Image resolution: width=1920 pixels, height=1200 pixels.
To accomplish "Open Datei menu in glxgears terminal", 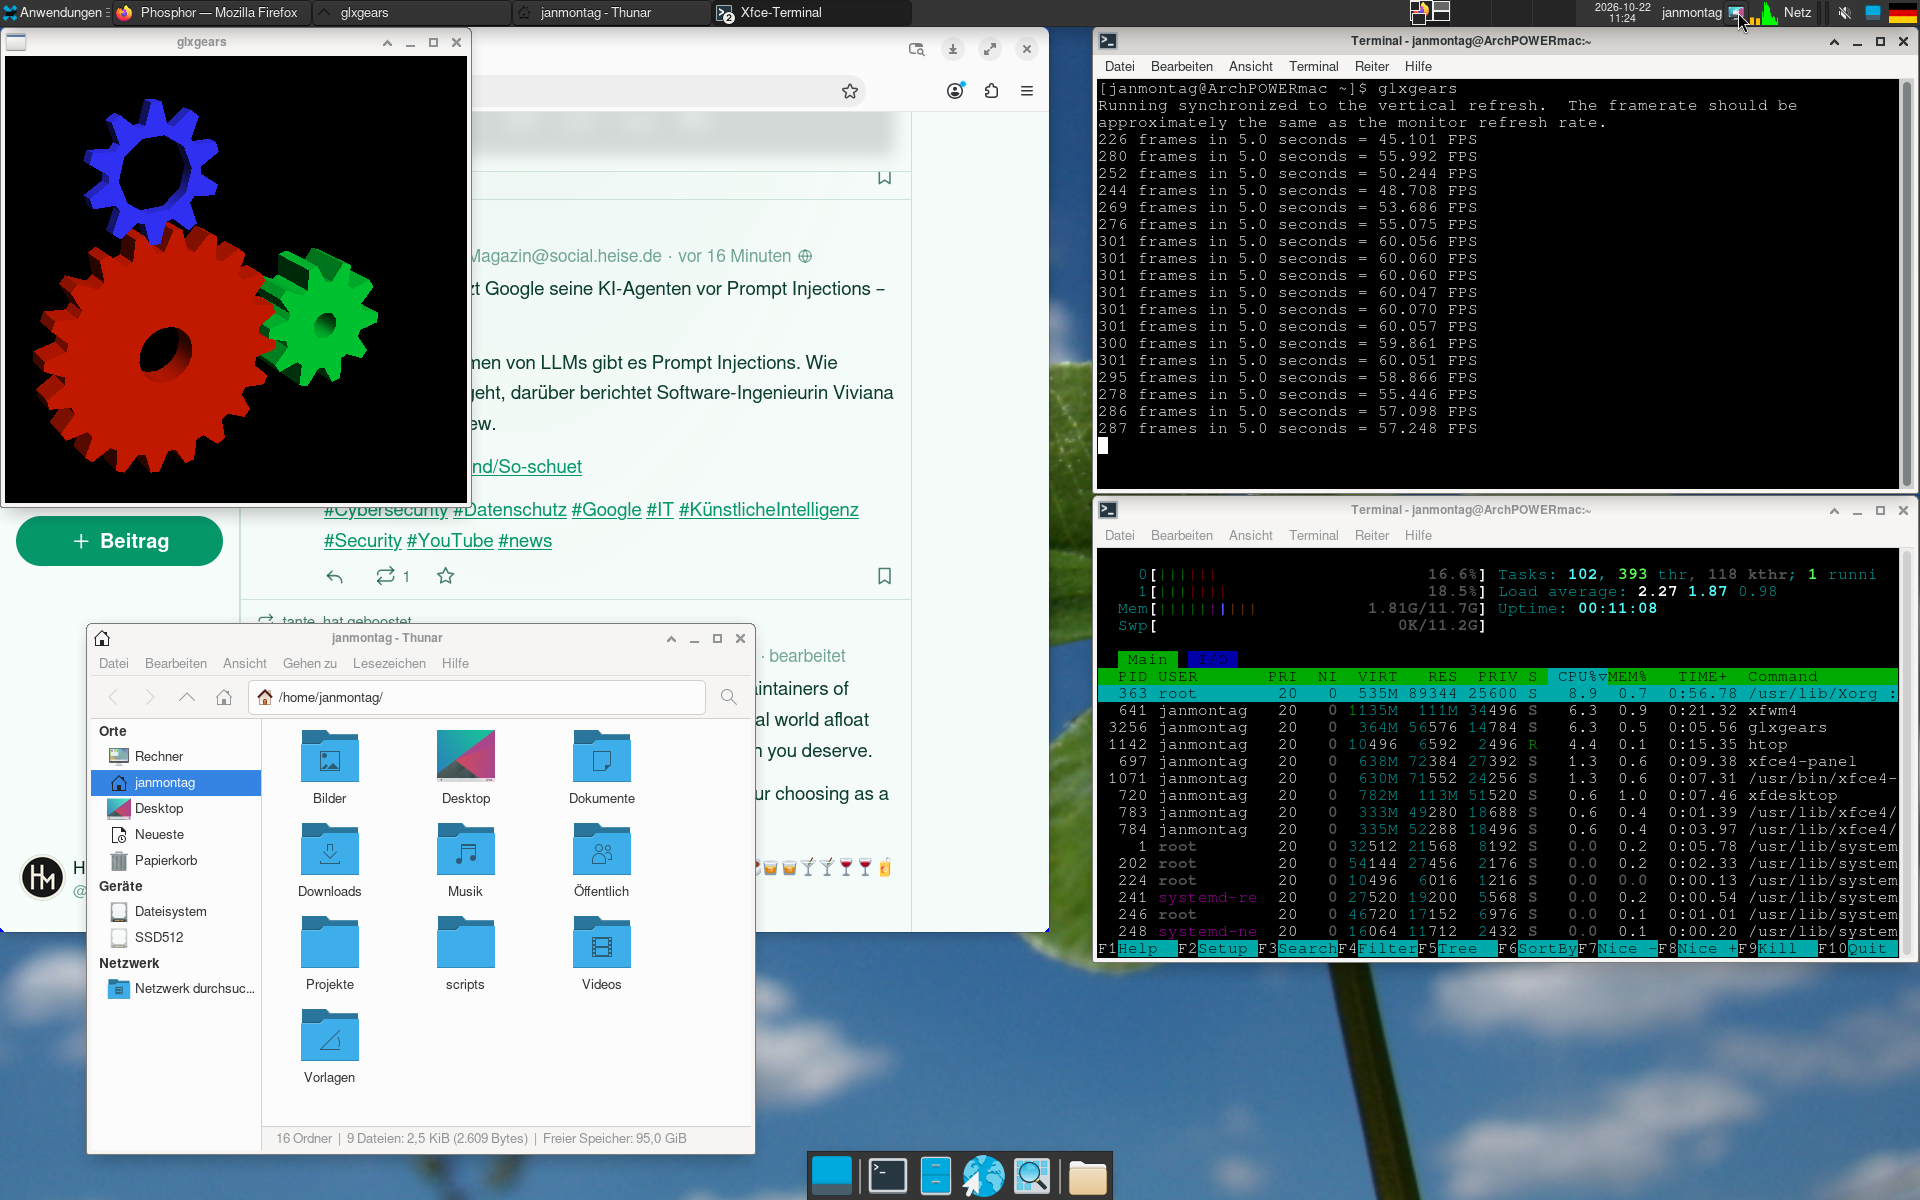I will click(x=1119, y=66).
